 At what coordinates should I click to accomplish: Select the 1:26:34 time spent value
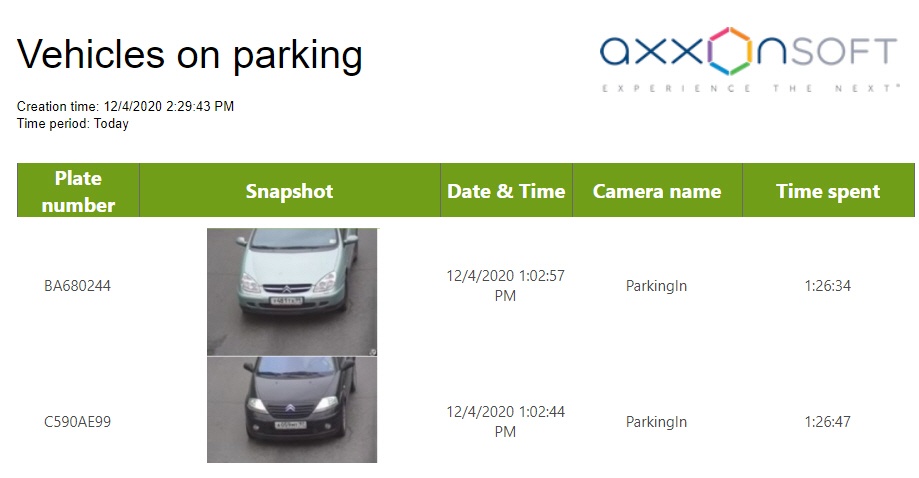828,286
